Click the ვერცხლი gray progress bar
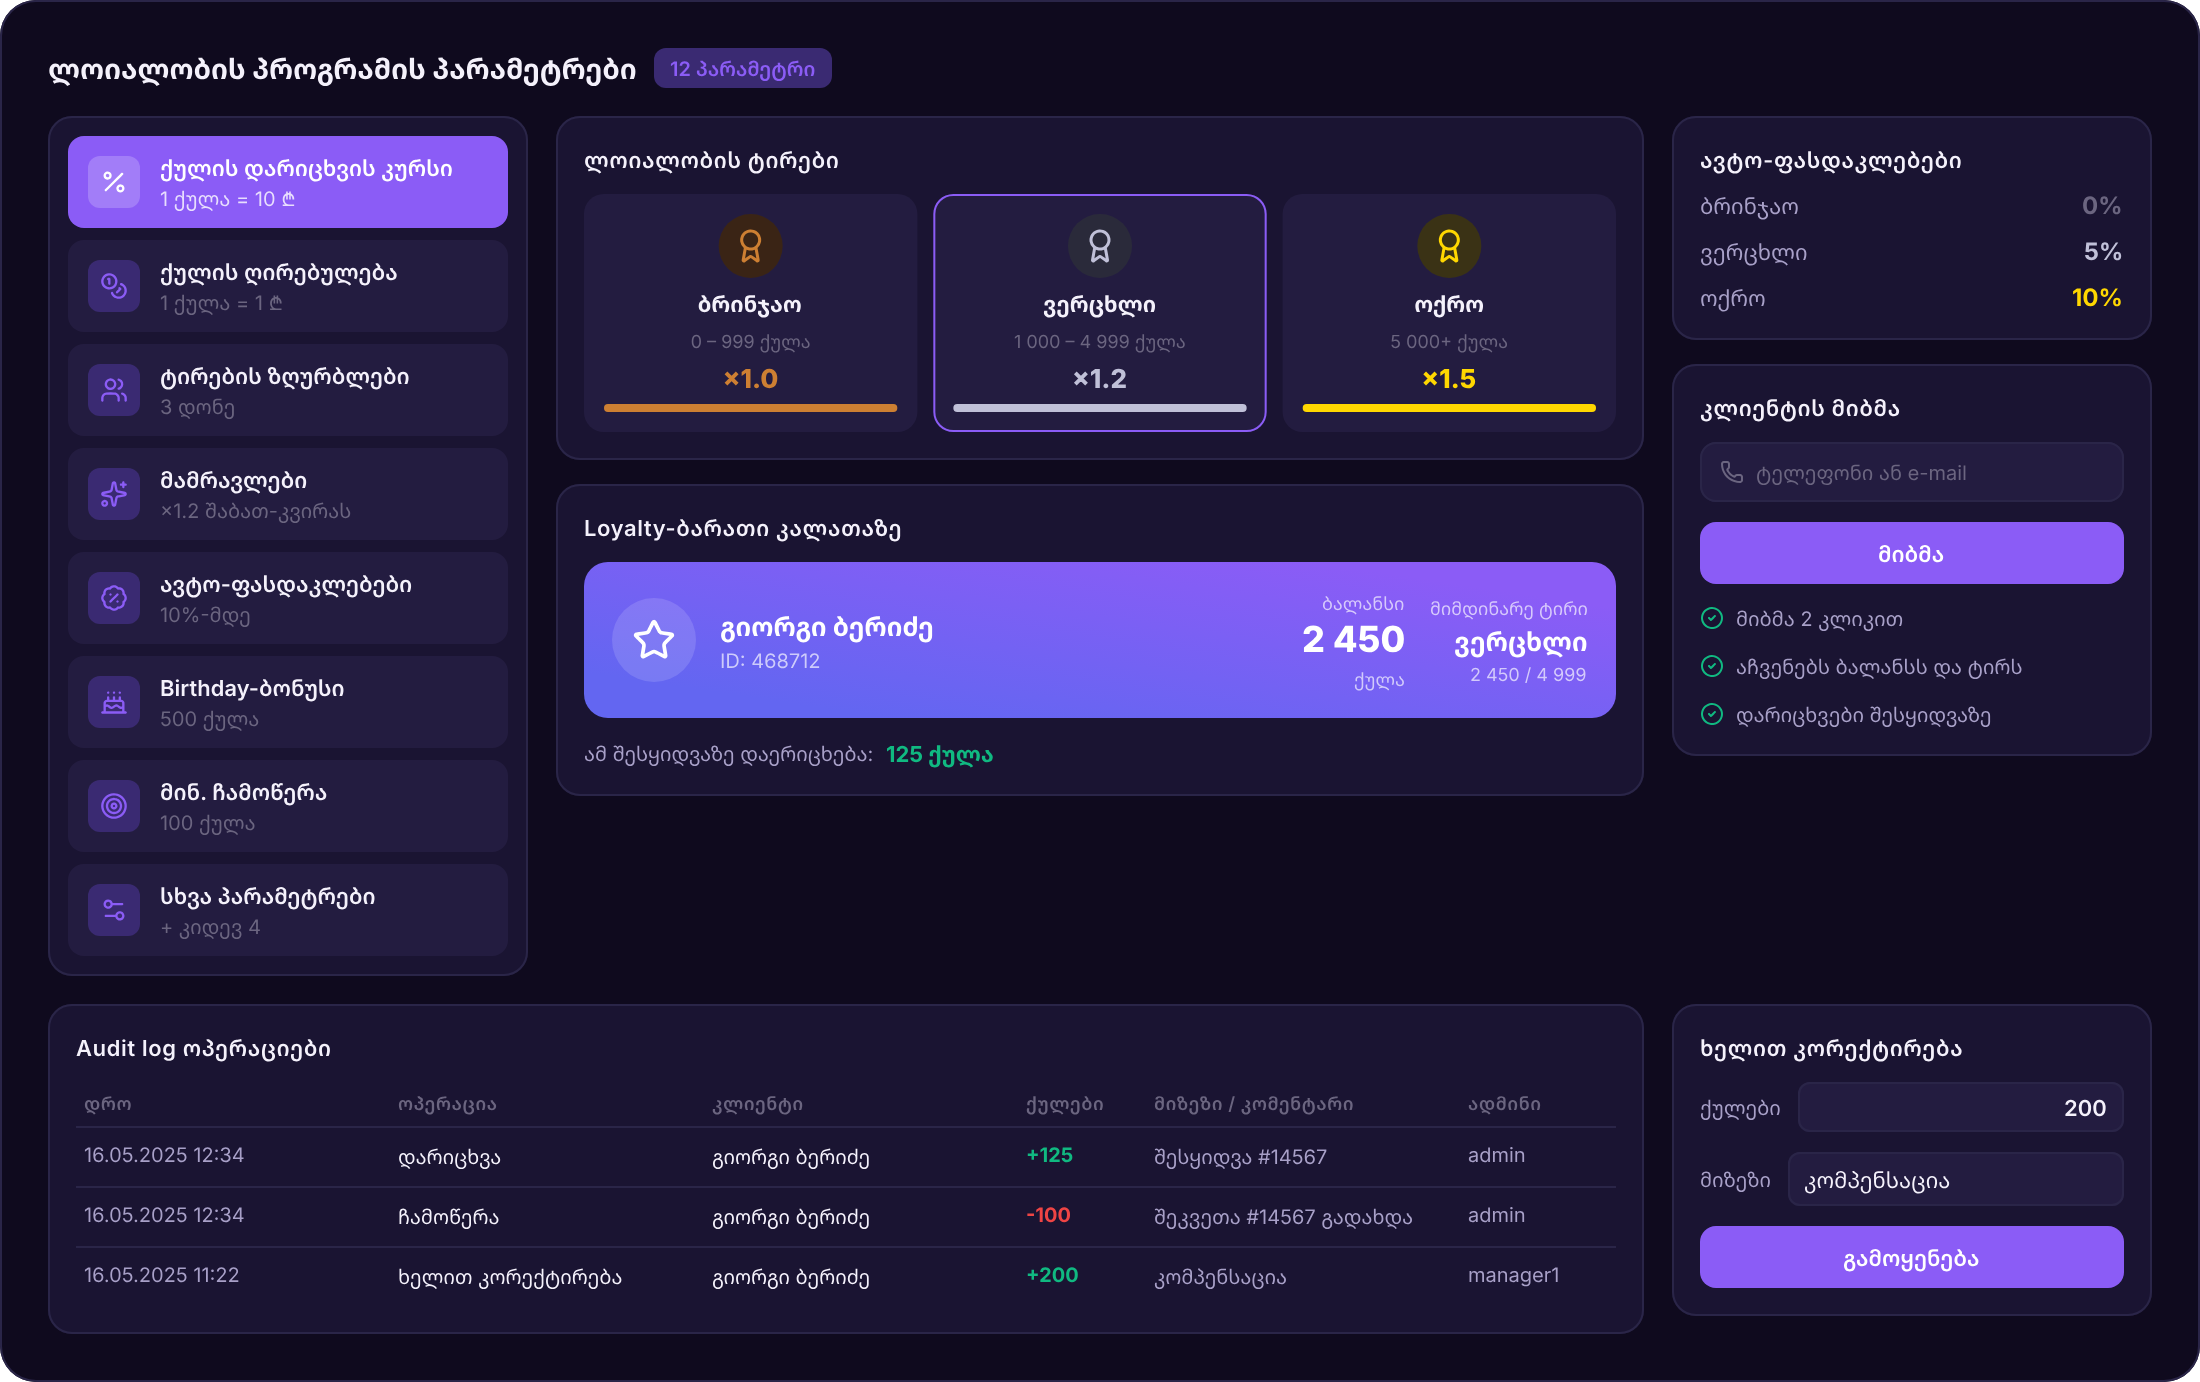 [x=1100, y=408]
